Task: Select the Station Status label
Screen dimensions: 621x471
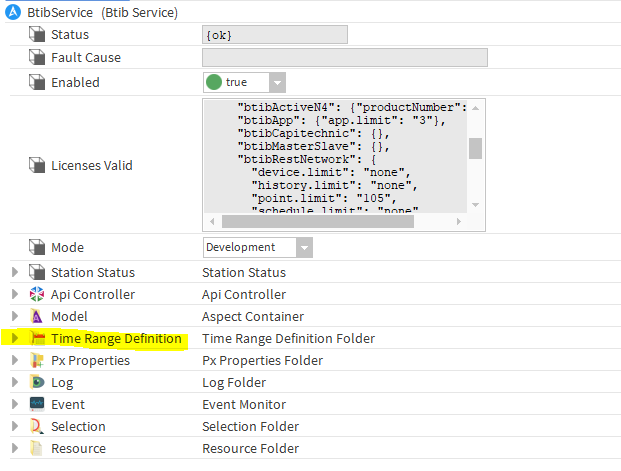Action: coord(93,272)
